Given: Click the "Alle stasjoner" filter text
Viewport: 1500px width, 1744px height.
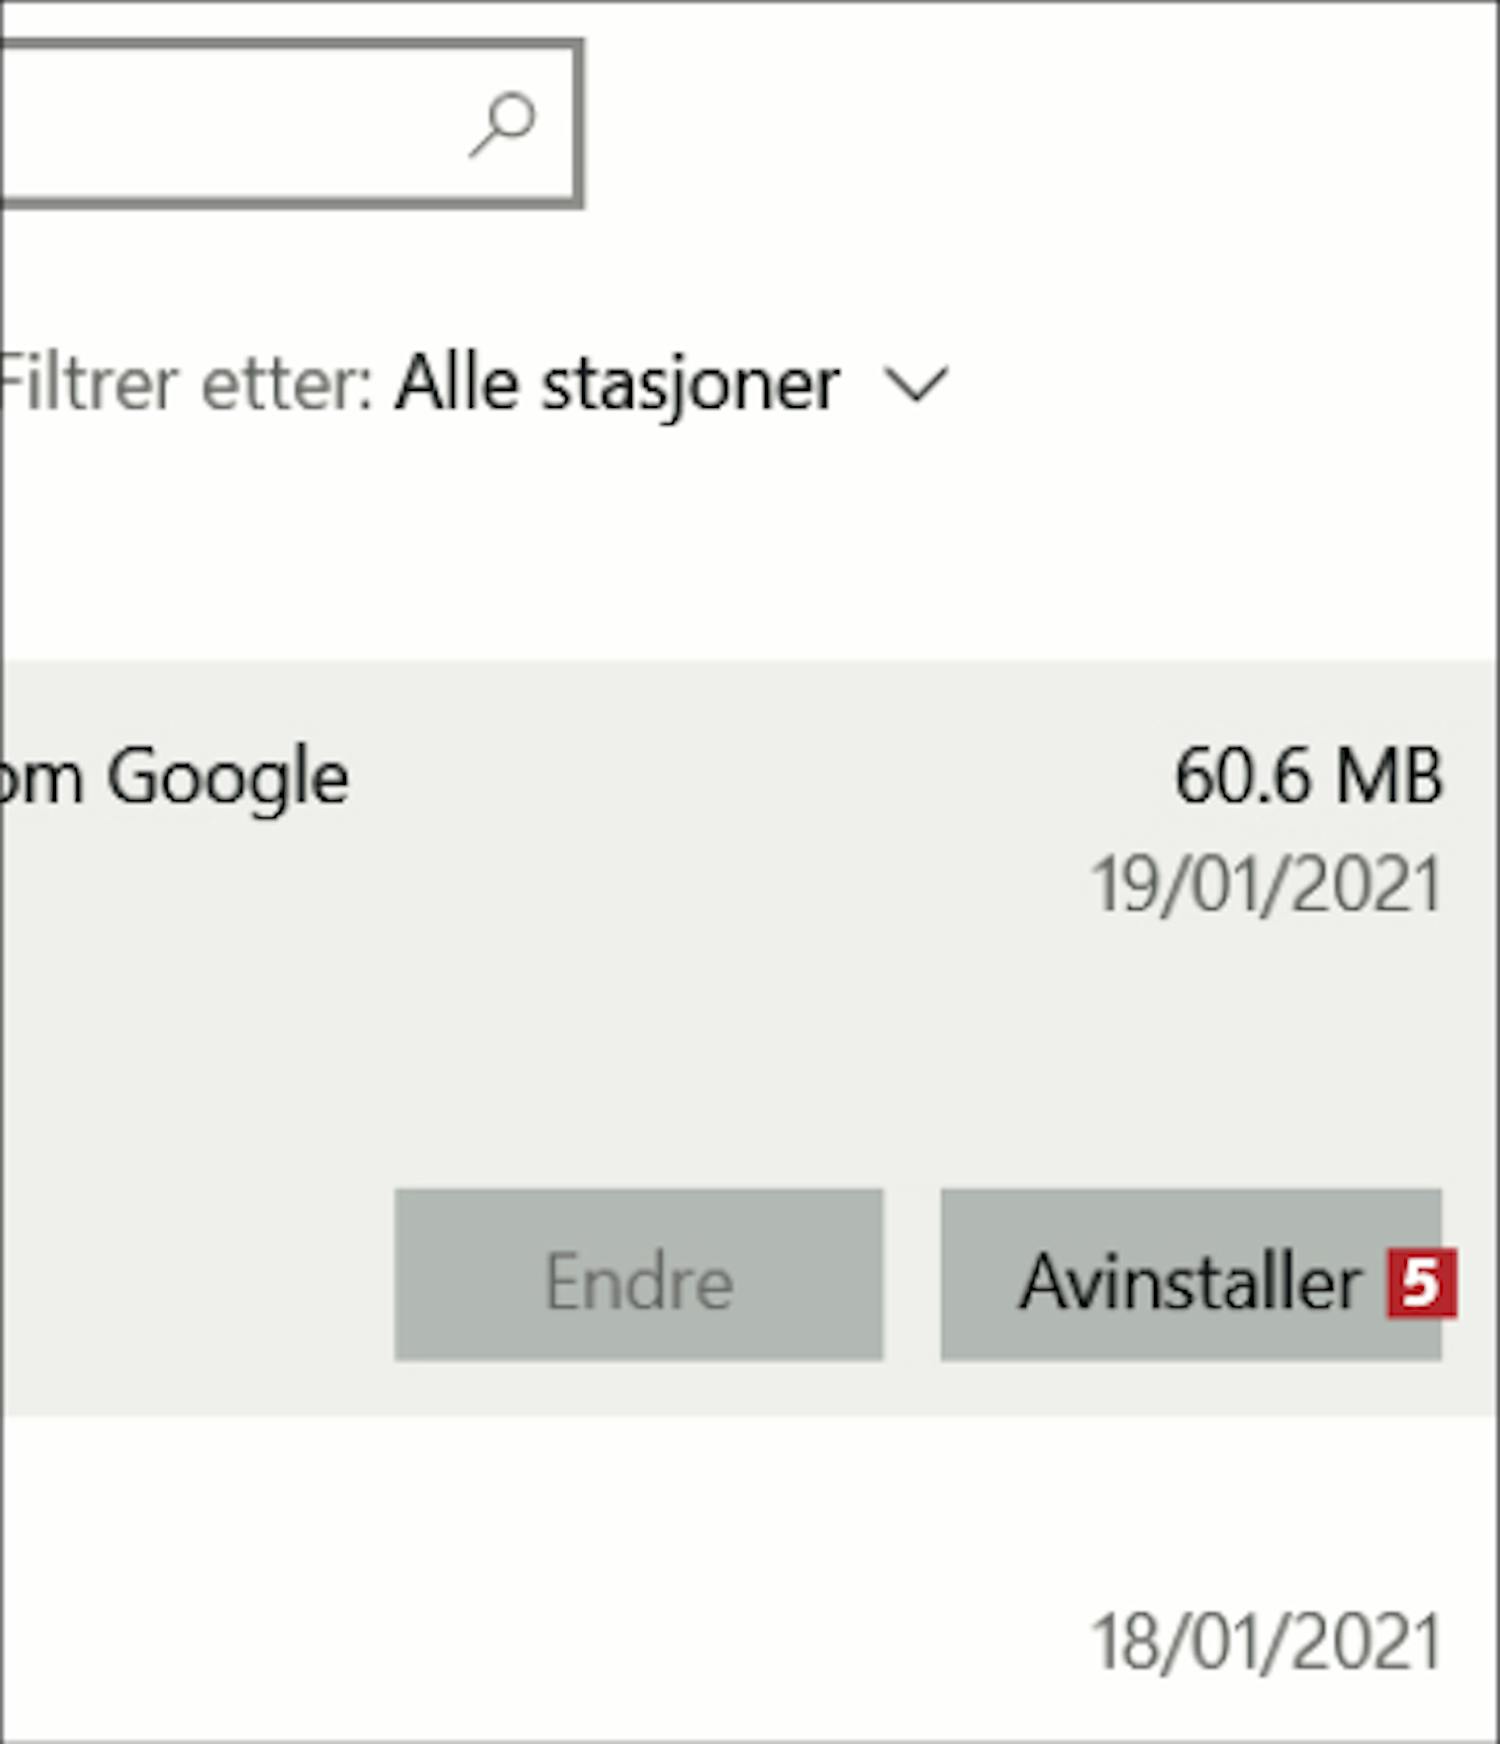Looking at the screenshot, I should pyautogui.click(x=618, y=384).
